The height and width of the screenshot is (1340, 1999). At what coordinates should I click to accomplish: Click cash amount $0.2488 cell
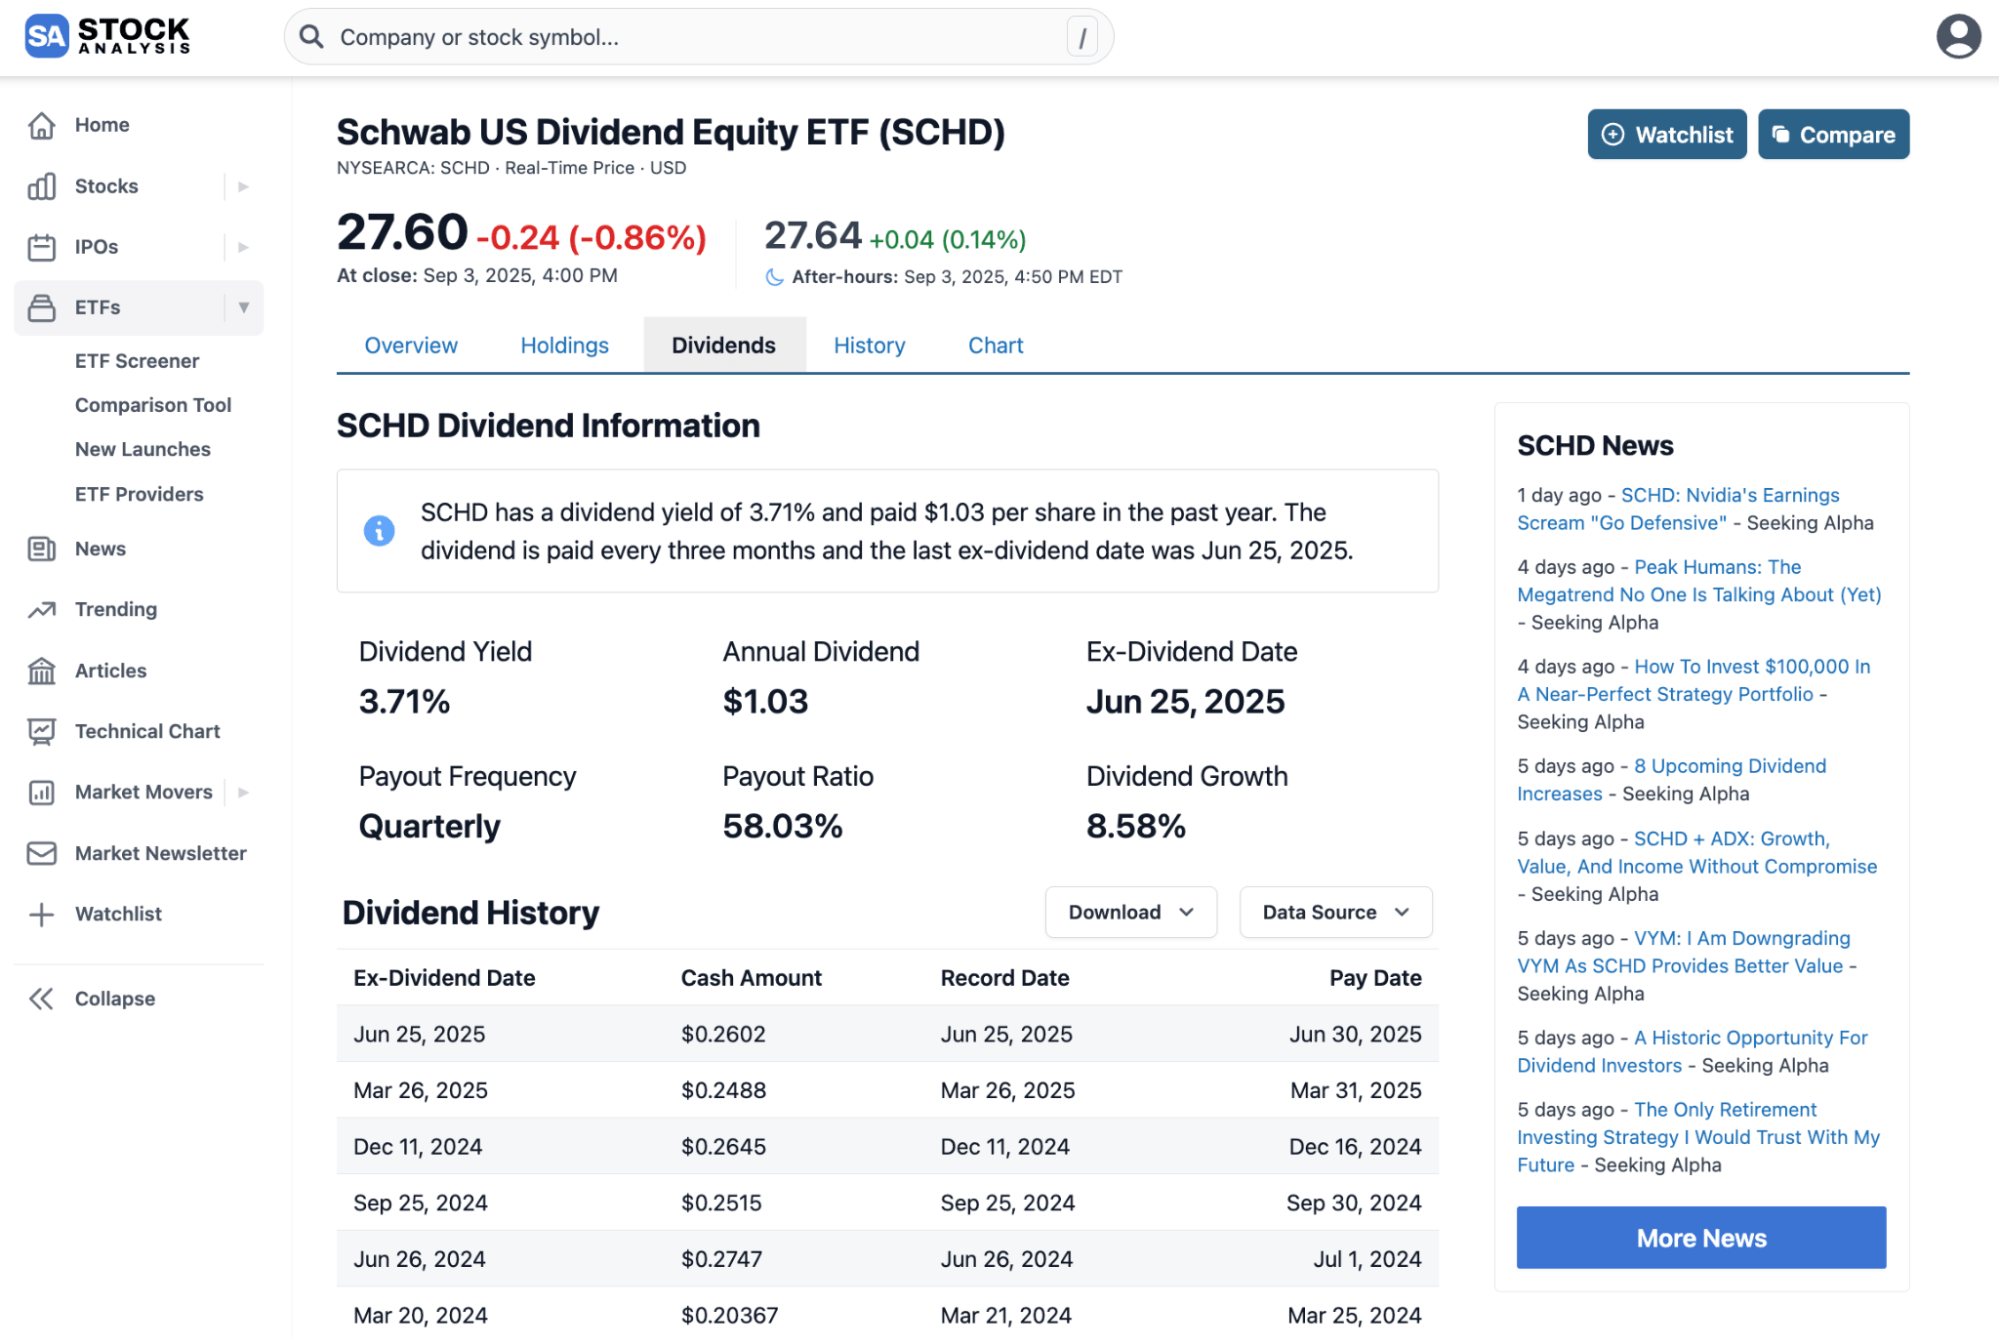723,1090
